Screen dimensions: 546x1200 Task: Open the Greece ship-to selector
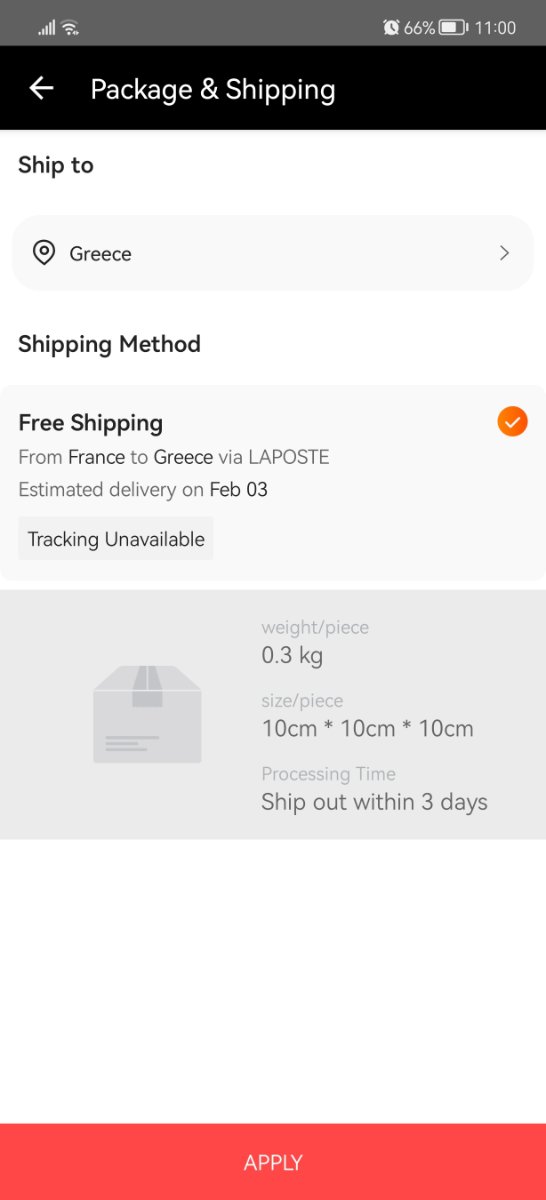click(273, 253)
